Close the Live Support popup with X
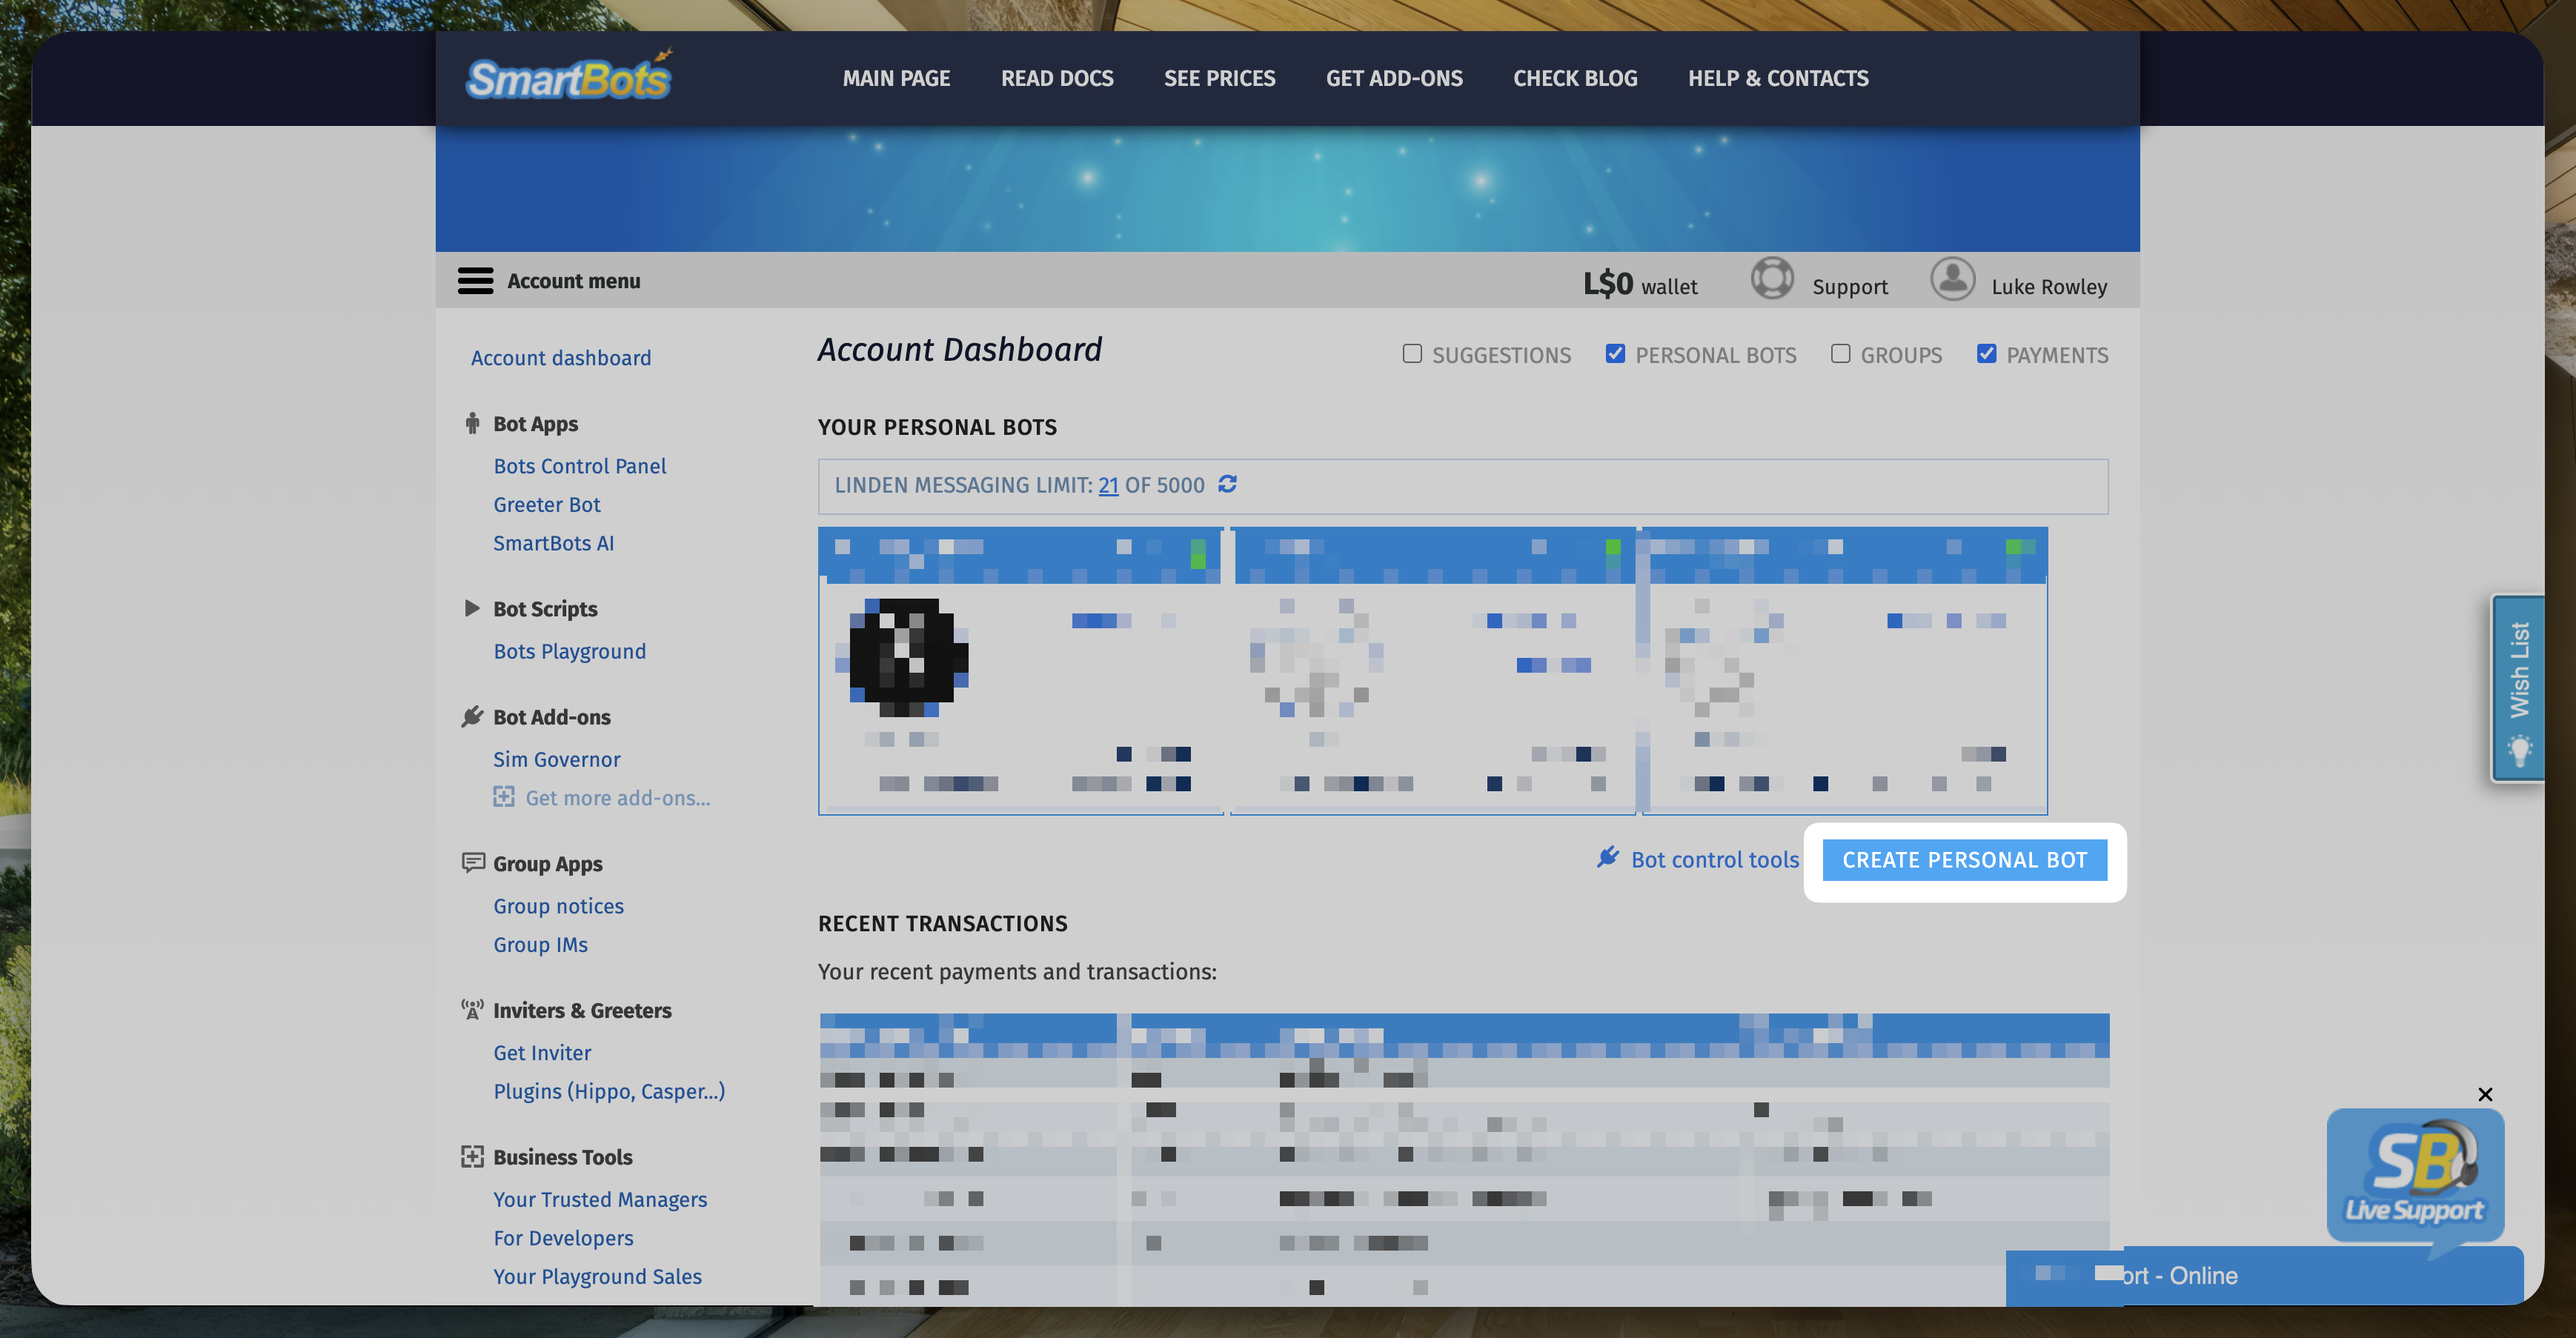2576x1338 pixels. (x=2485, y=1094)
